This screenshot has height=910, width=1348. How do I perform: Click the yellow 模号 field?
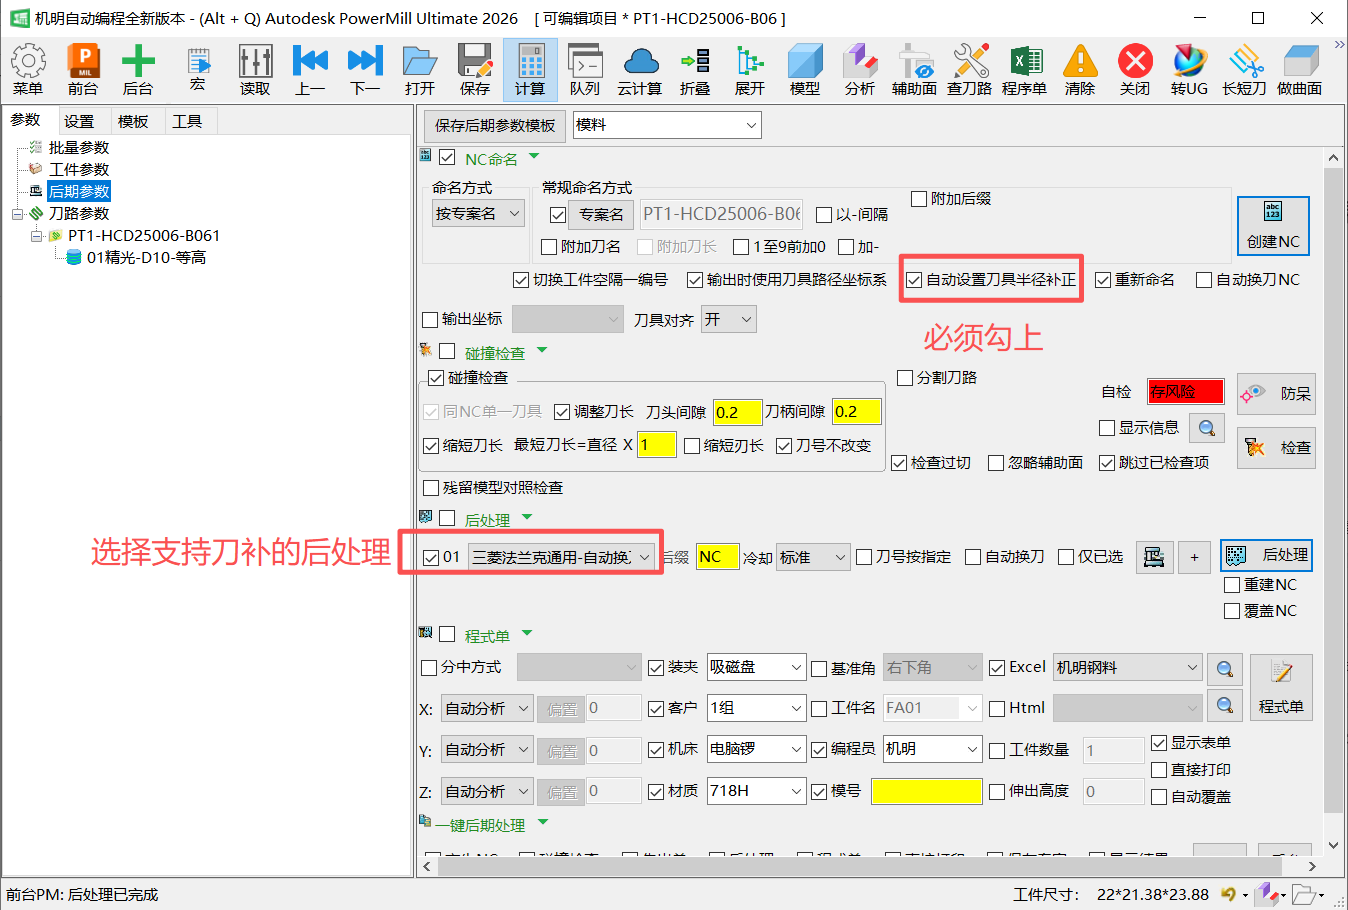click(927, 791)
